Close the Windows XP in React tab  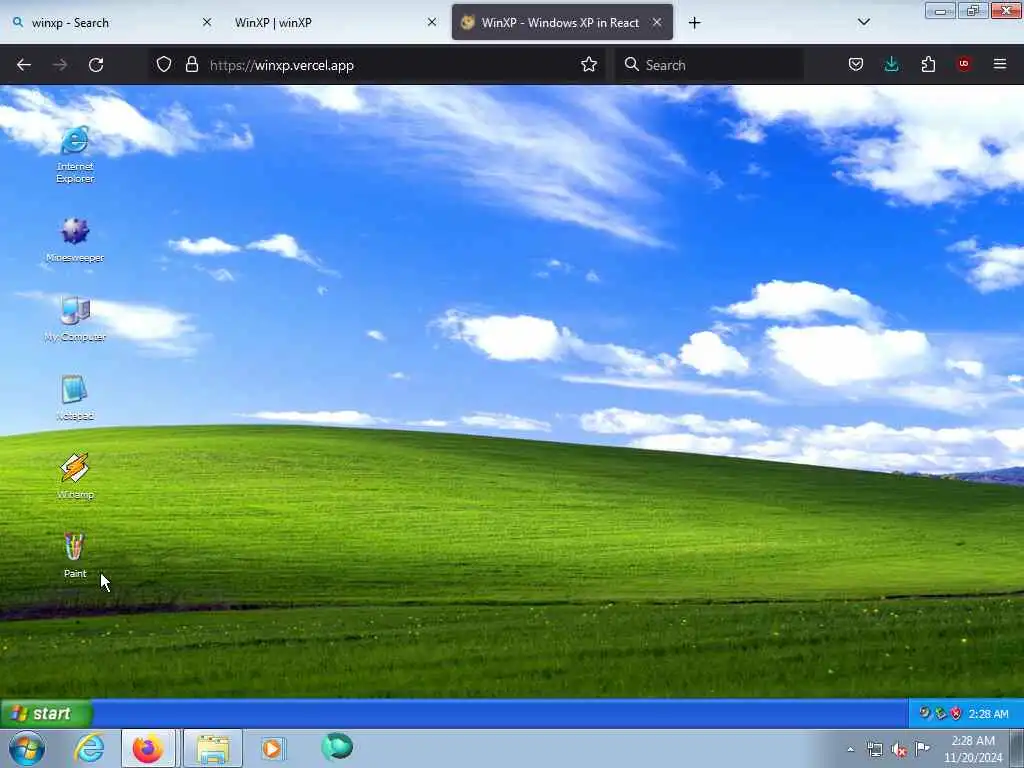[657, 22]
